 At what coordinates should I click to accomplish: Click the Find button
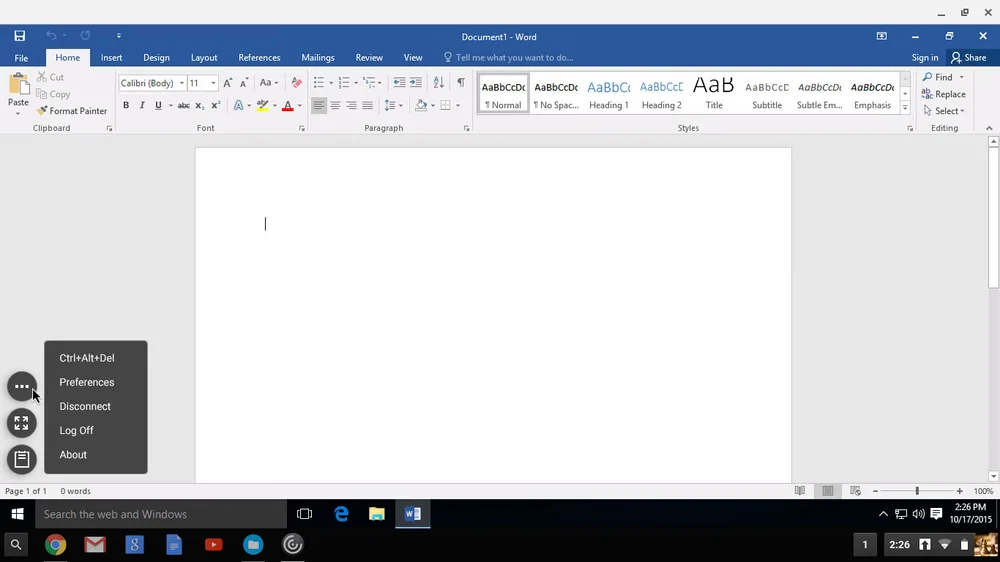click(937, 77)
